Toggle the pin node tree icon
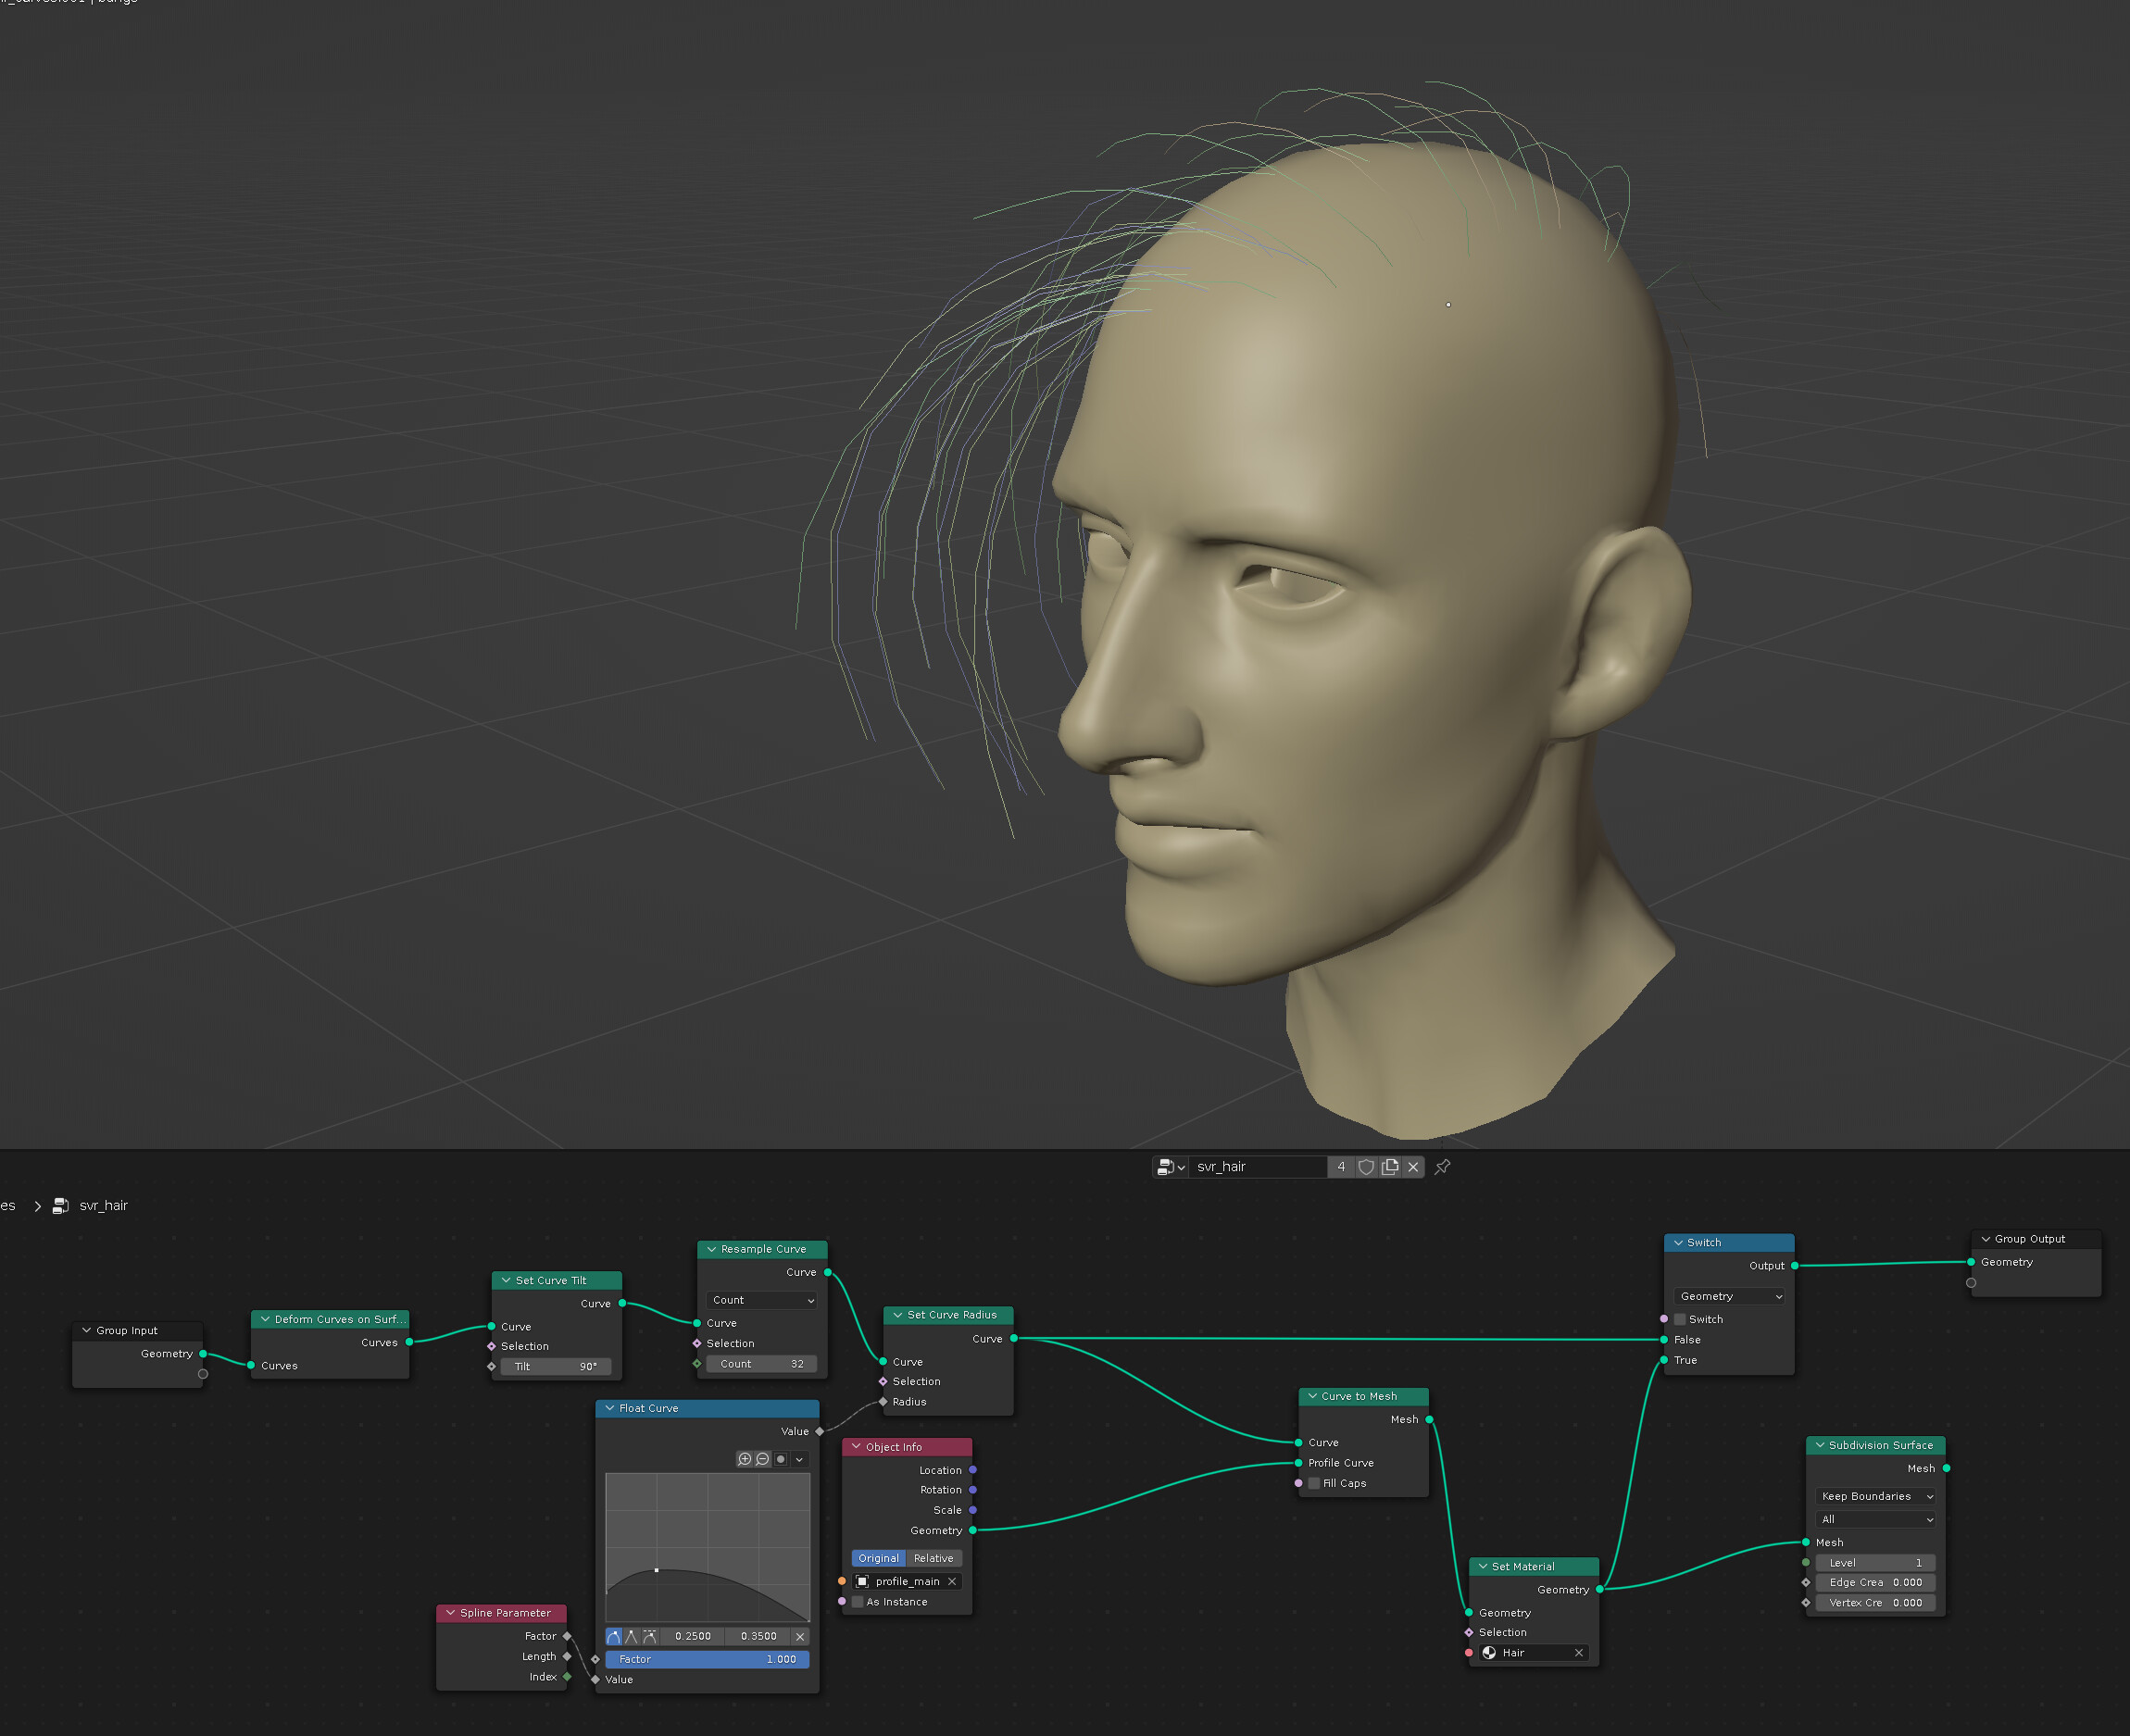 (1442, 1167)
